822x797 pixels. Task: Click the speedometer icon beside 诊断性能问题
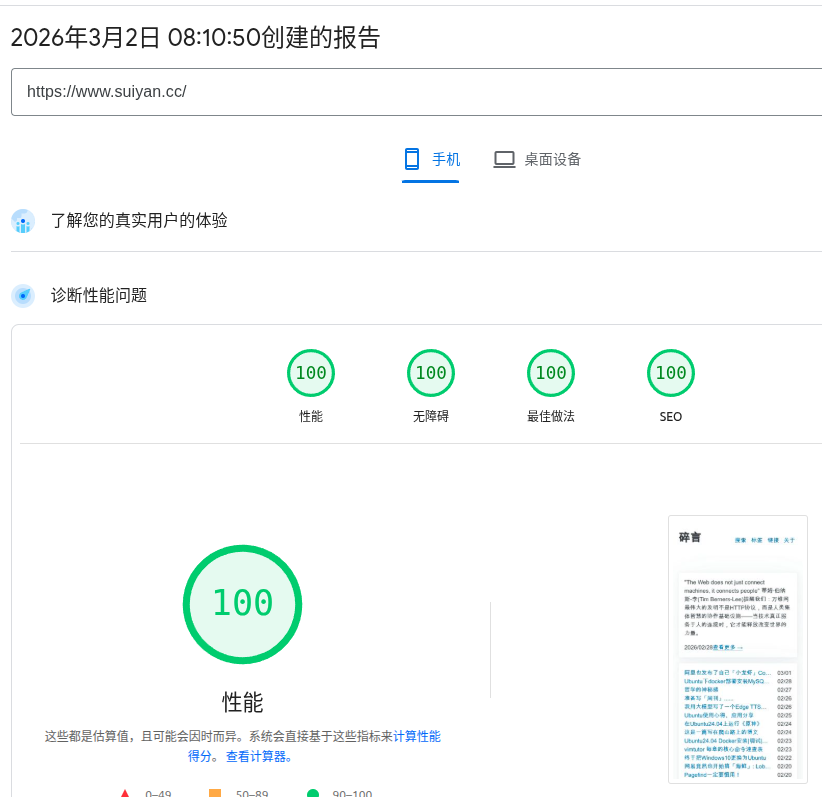point(22,296)
